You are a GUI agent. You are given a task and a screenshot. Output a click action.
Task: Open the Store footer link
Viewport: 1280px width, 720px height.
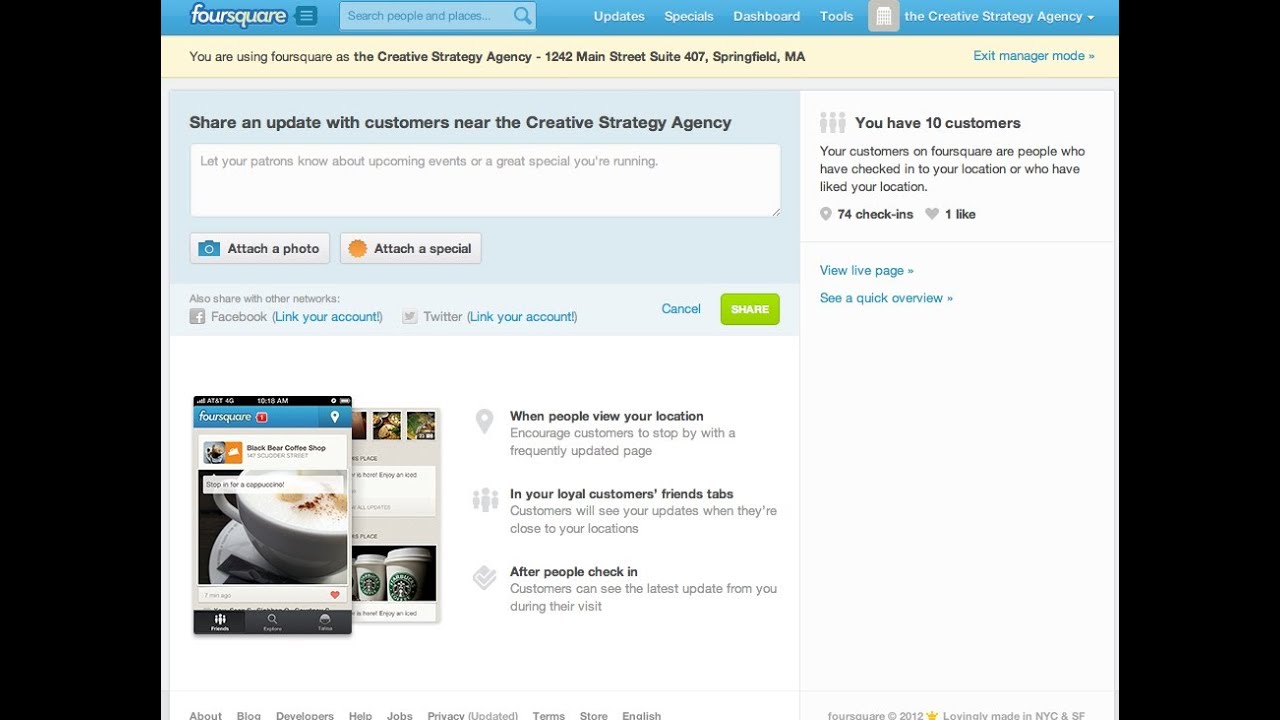coord(594,715)
